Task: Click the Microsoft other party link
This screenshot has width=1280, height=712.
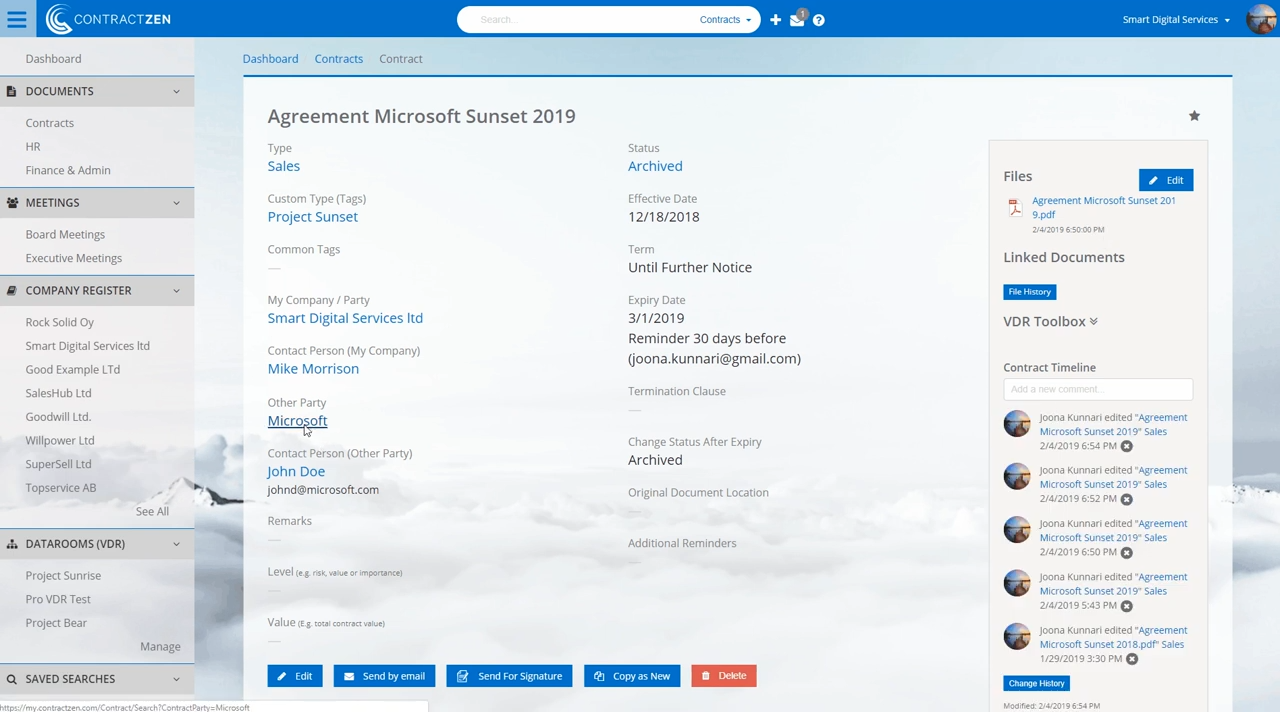Action: click(297, 421)
